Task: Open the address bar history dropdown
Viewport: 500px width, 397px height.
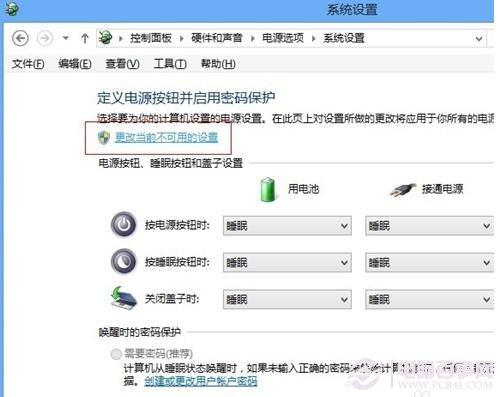Action: tap(479, 39)
